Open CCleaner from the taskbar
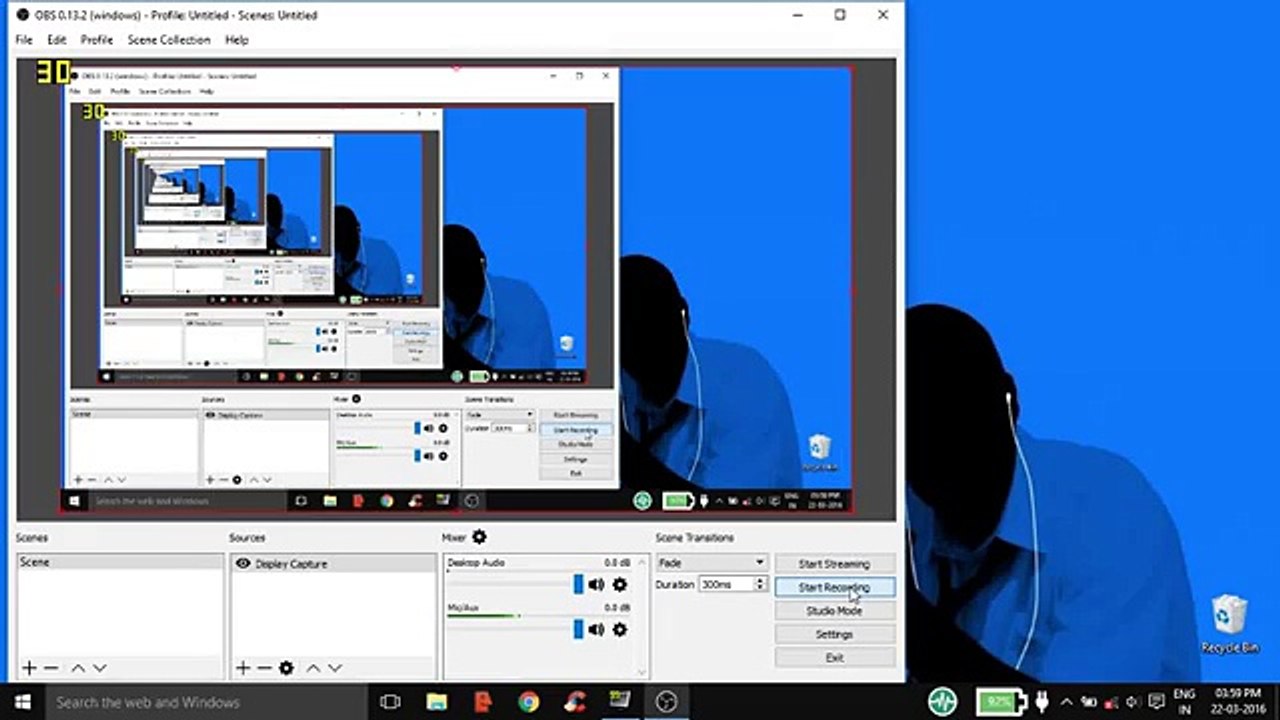This screenshot has height=720, width=1280. point(575,702)
